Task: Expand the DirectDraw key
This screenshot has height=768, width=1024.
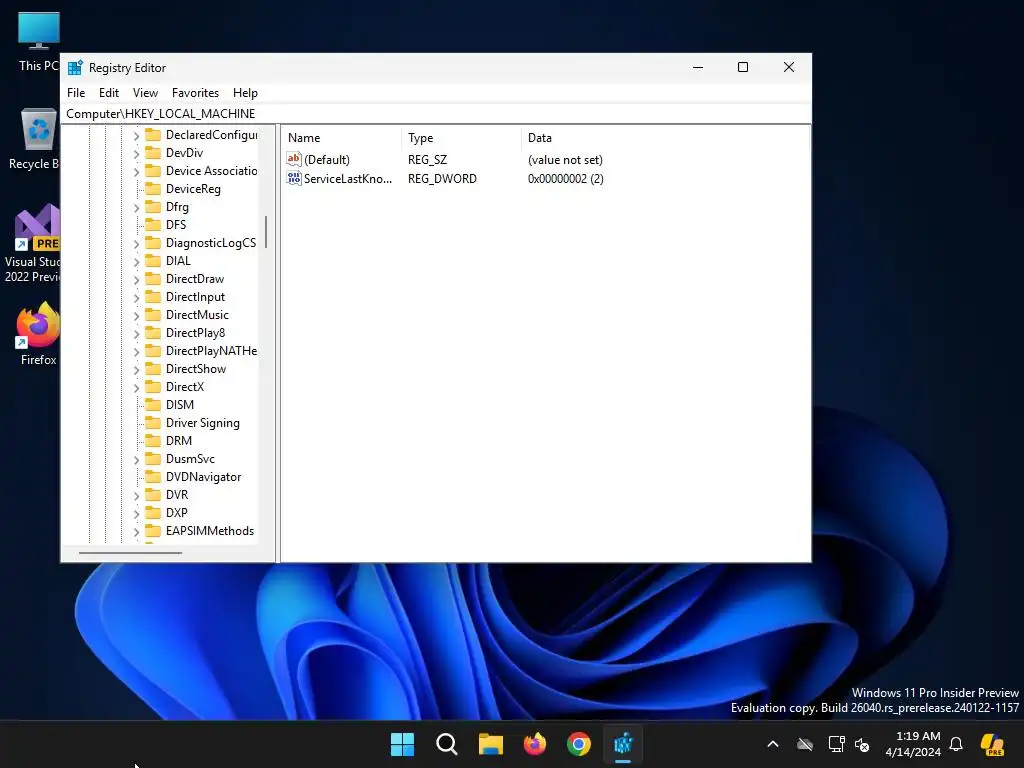Action: tap(136, 280)
